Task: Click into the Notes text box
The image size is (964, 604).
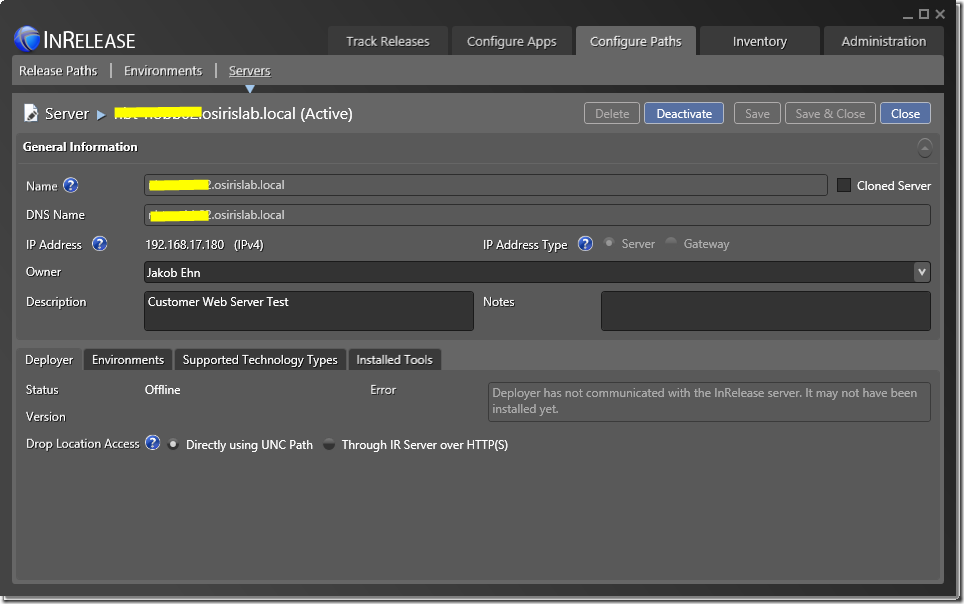Action: click(x=765, y=311)
